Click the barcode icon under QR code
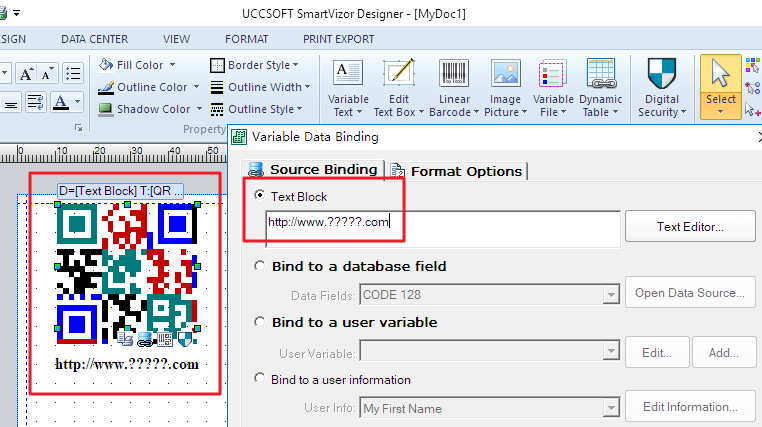 [164, 339]
